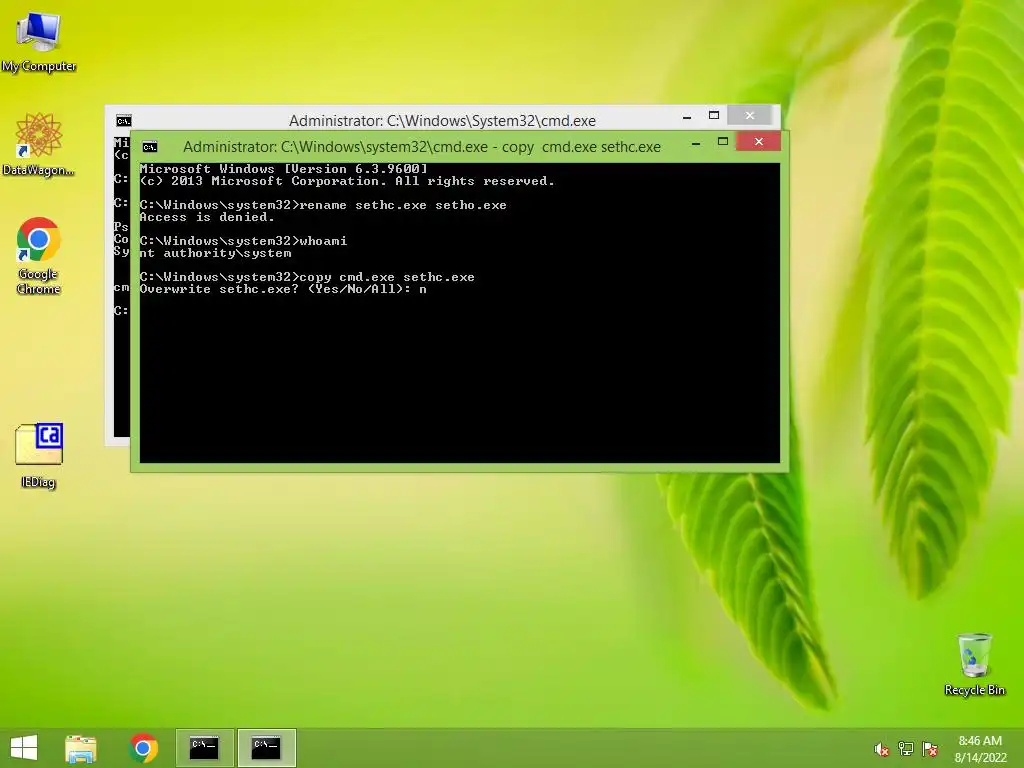Image resolution: width=1024 pixels, height=768 pixels.
Task: Select second cmd taskbar window
Action: 266,748
